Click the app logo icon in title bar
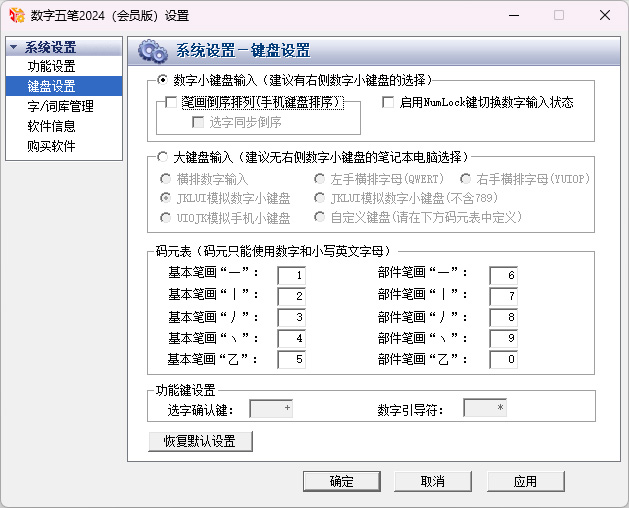 click(x=17, y=15)
